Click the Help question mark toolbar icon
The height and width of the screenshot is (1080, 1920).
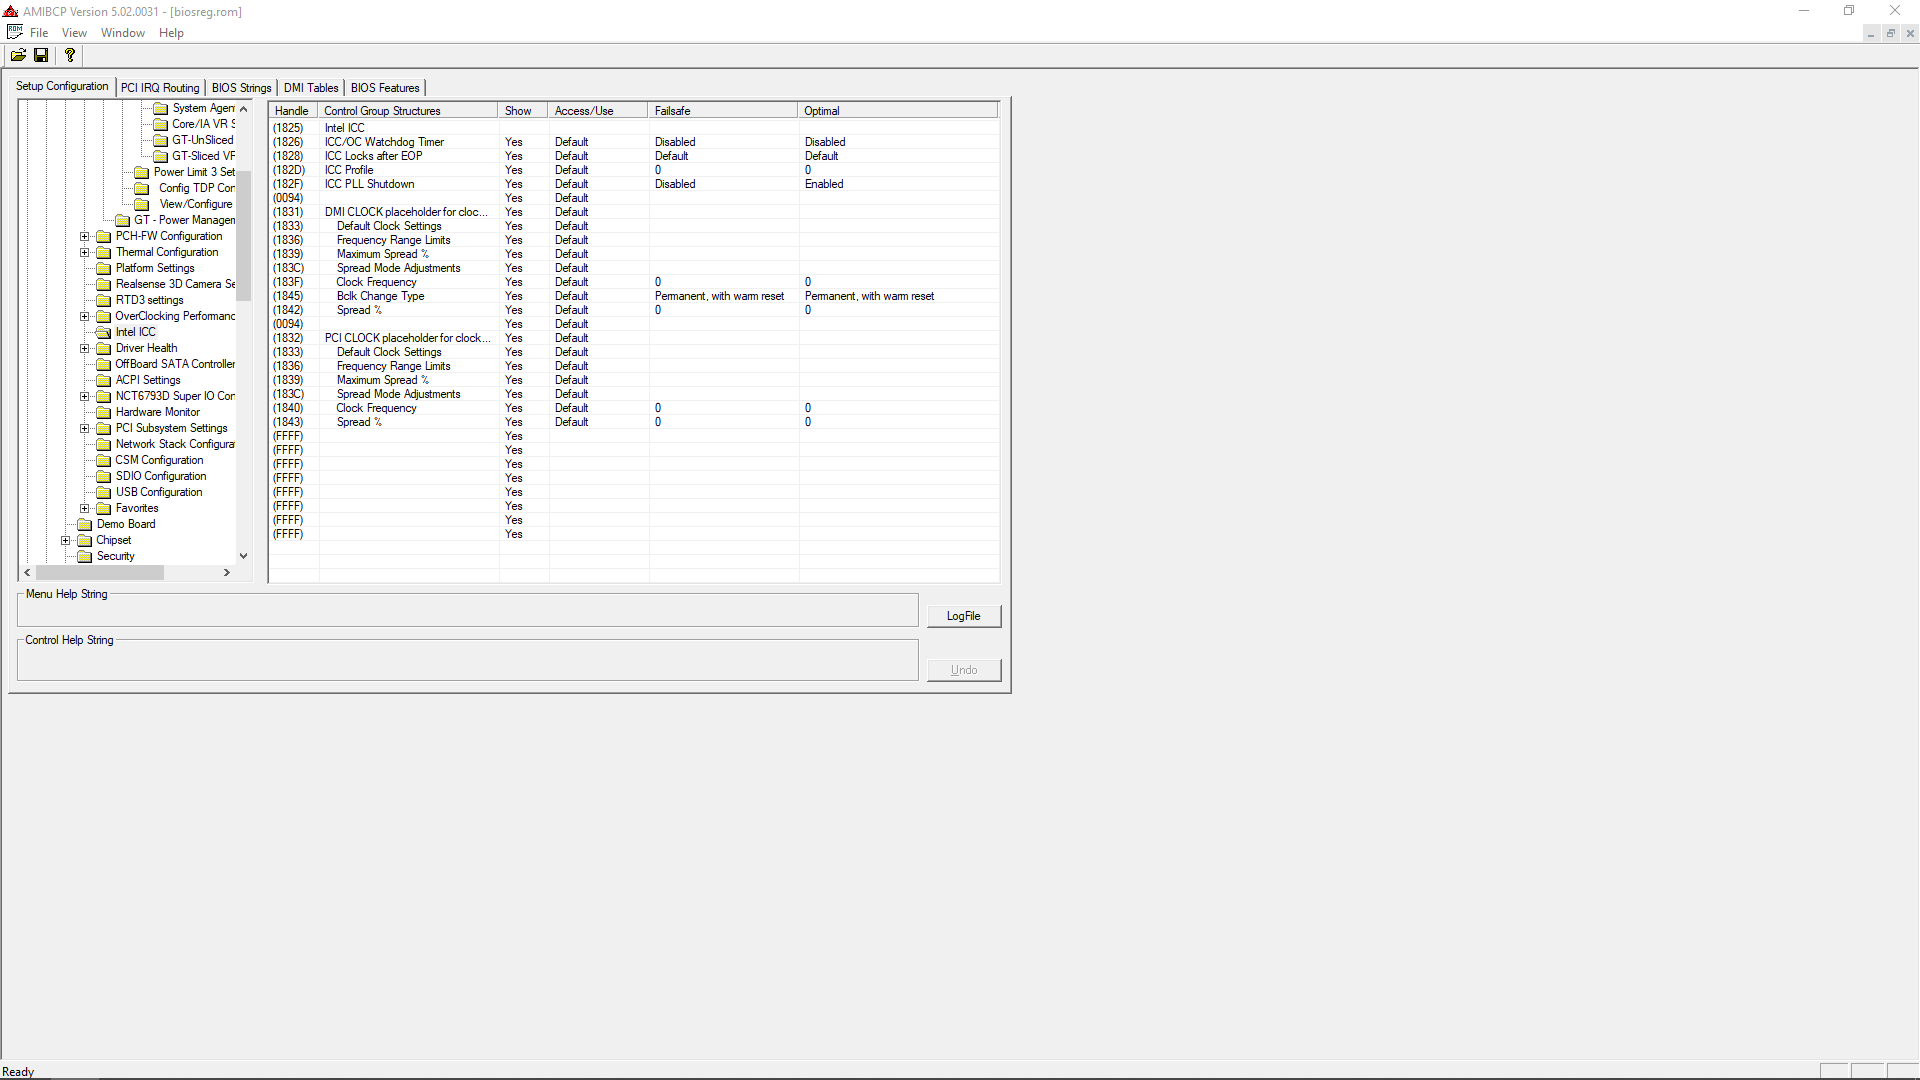[69, 55]
